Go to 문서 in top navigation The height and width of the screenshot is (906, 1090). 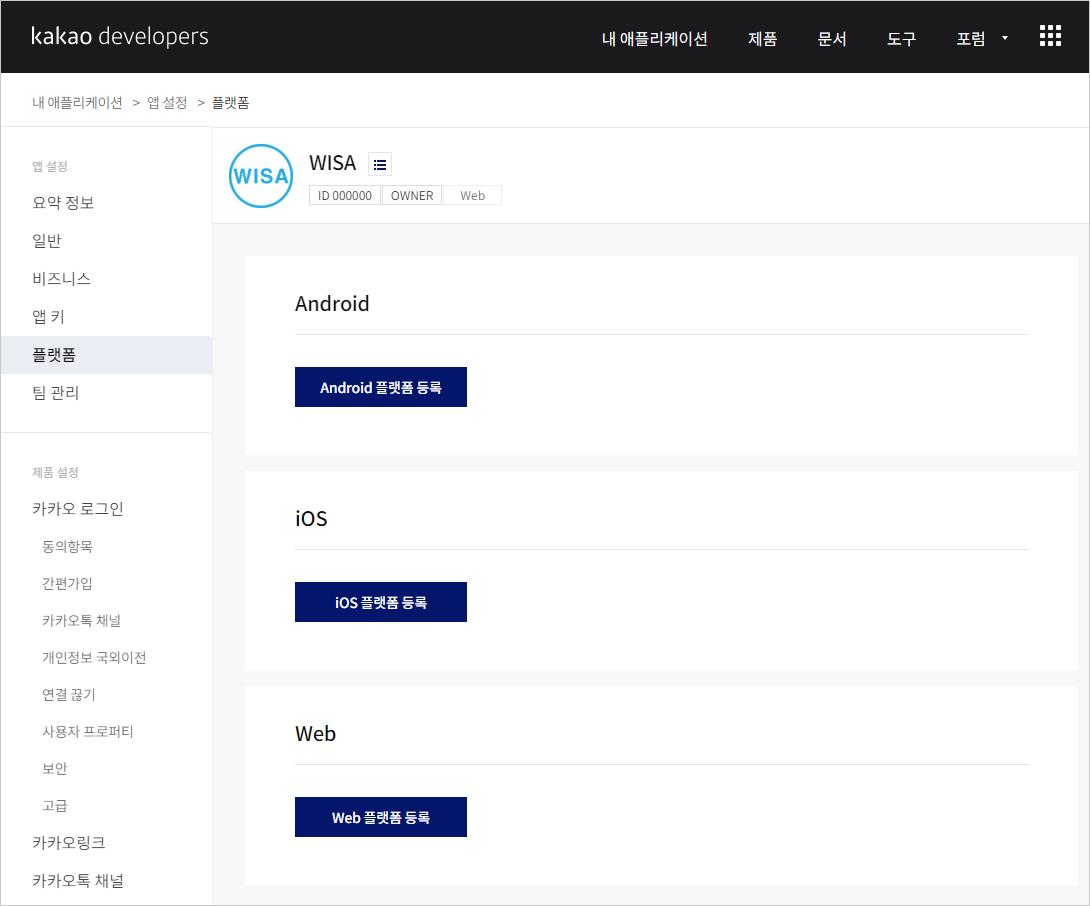click(x=832, y=39)
